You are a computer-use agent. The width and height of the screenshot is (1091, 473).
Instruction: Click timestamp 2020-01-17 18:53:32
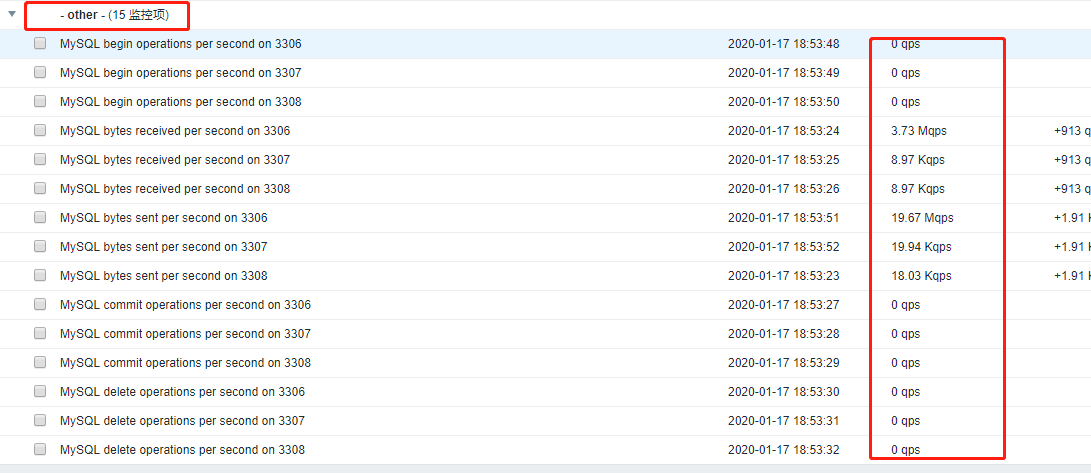click(x=783, y=450)
